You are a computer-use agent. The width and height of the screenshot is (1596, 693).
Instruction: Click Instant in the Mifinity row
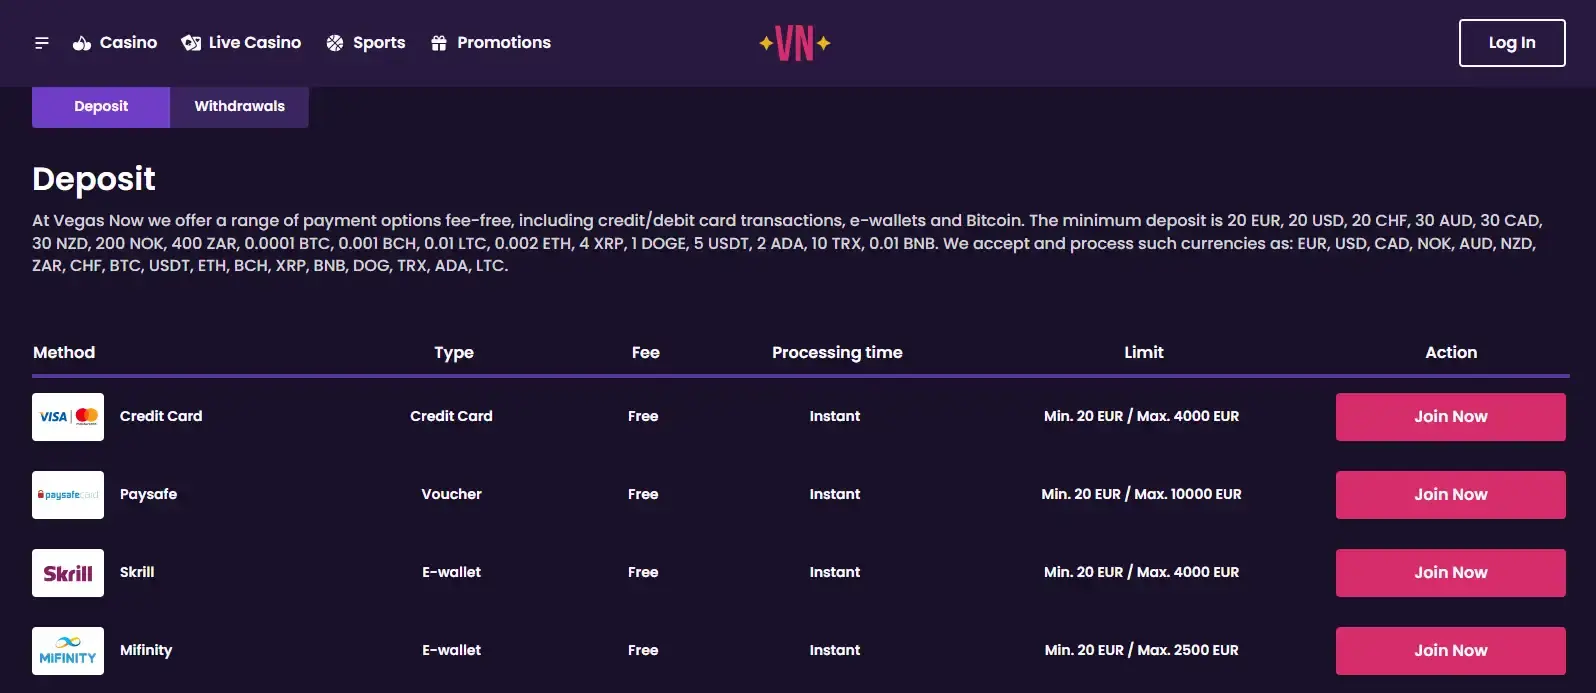835,650
